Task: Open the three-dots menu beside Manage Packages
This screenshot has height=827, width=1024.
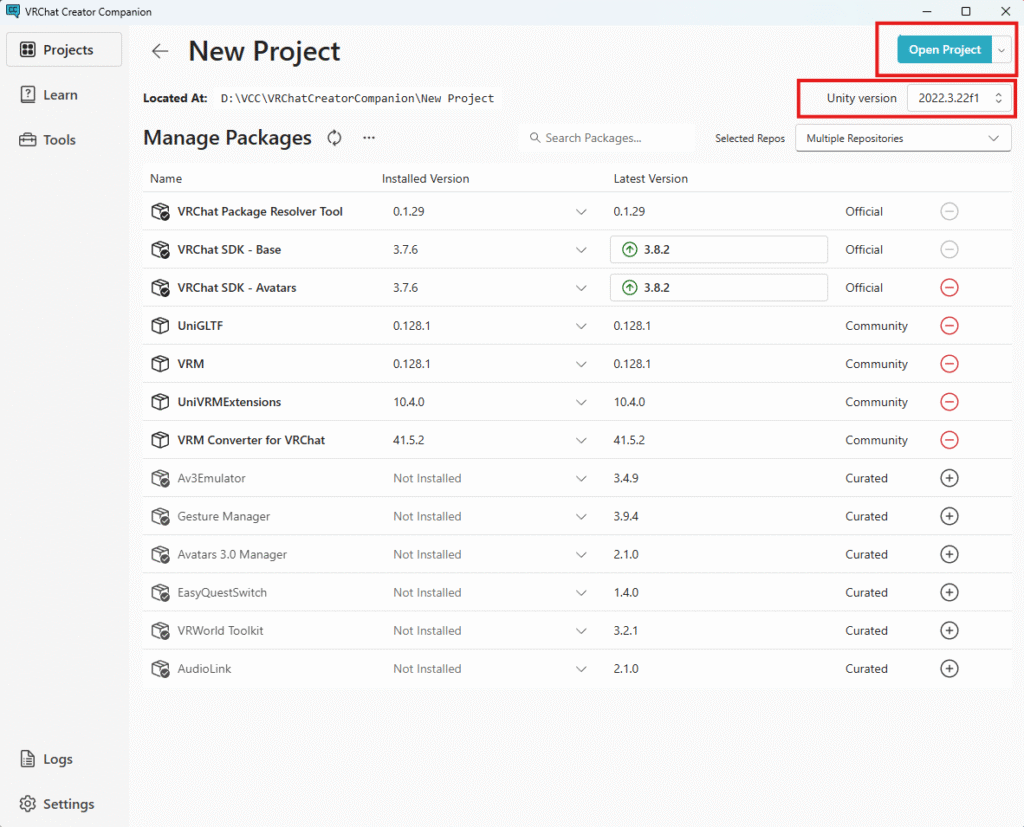Action: (x=369, y=138)
